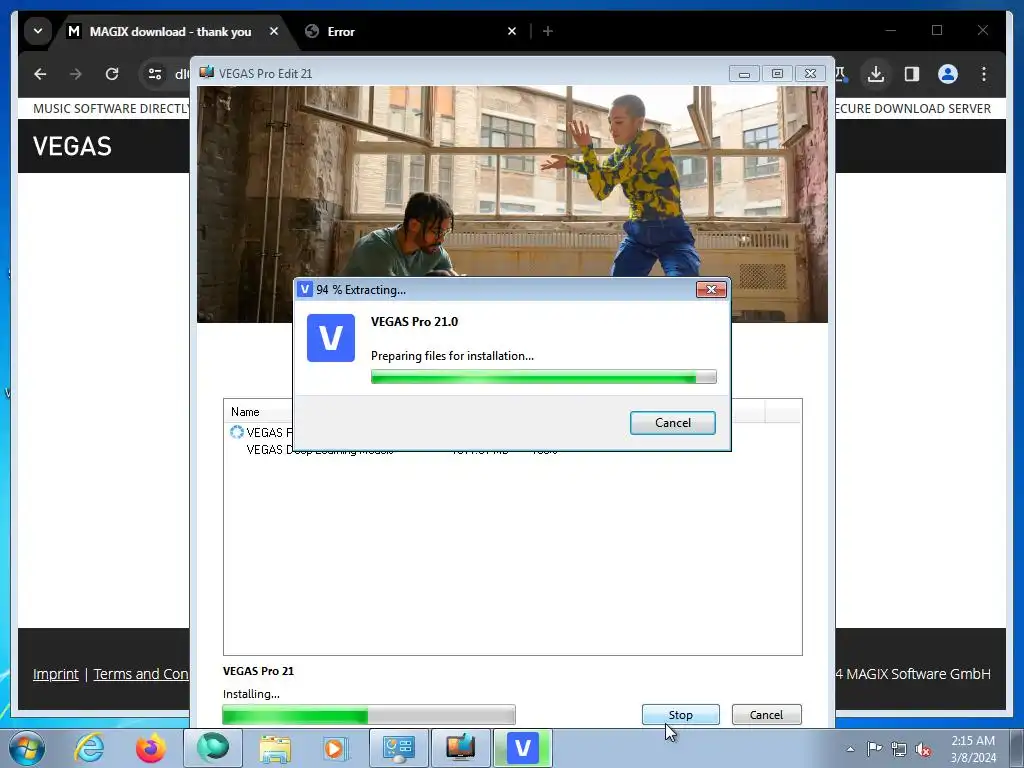Click the site information icon in the address bar
The width and height of the screenshot is (1024, 768).
coord(155,74)
